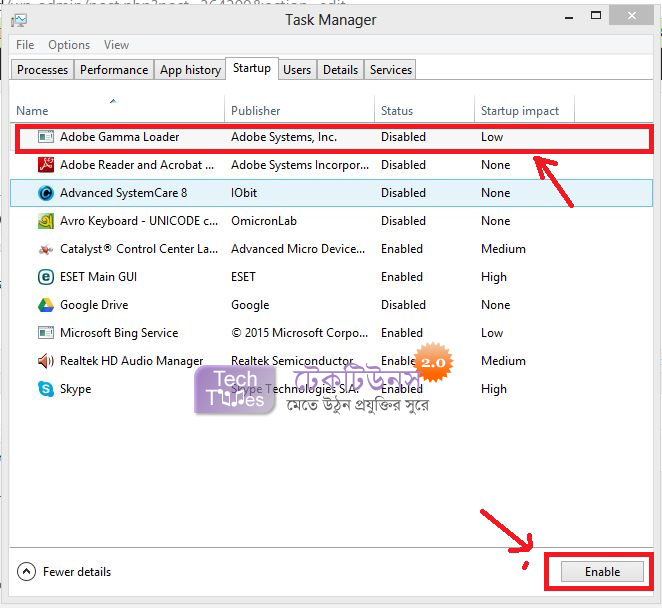Screen dimensions: 662x608
Task: Click Disabled status of Google Drive
Action: (x=403, y=305)
